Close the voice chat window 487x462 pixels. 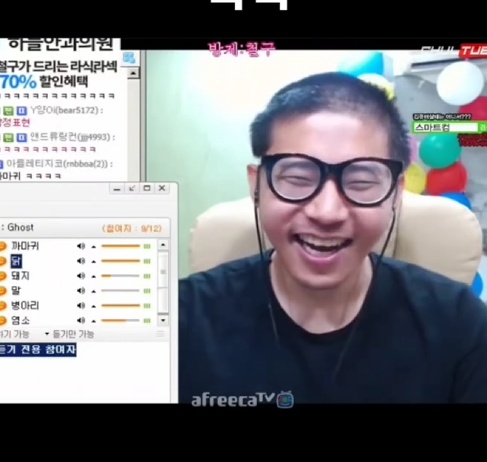(162, 188)
